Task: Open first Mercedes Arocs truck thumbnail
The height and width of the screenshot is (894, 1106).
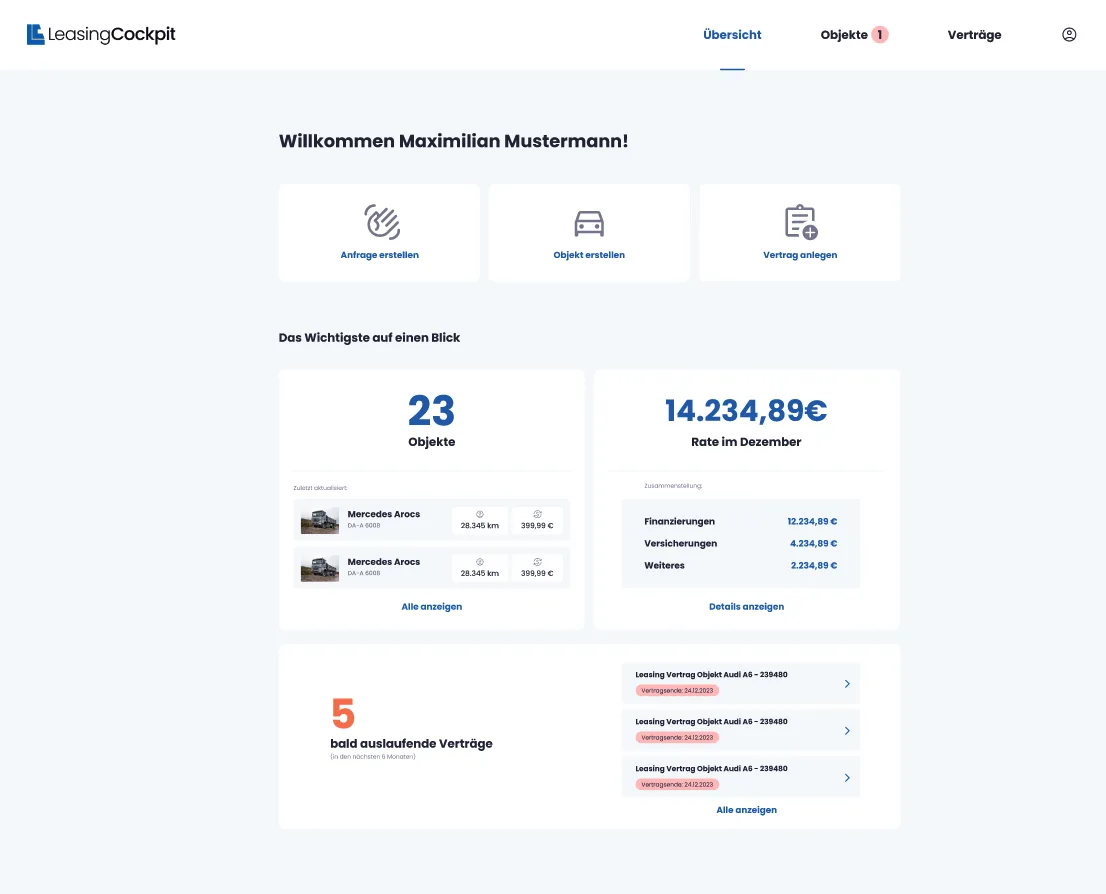Action: [320, 521]
